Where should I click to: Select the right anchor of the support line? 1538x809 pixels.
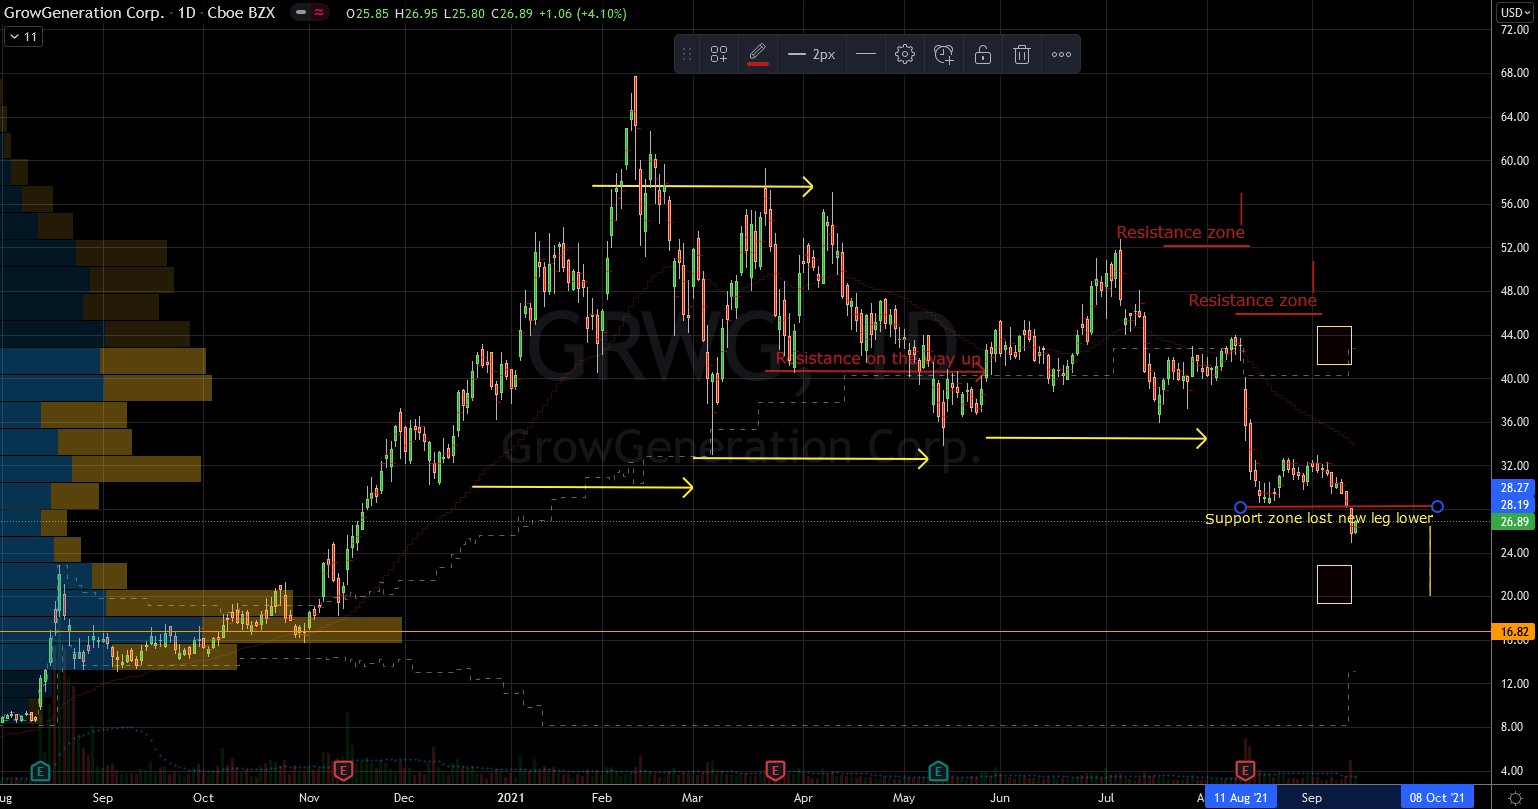pos(1437,506)
